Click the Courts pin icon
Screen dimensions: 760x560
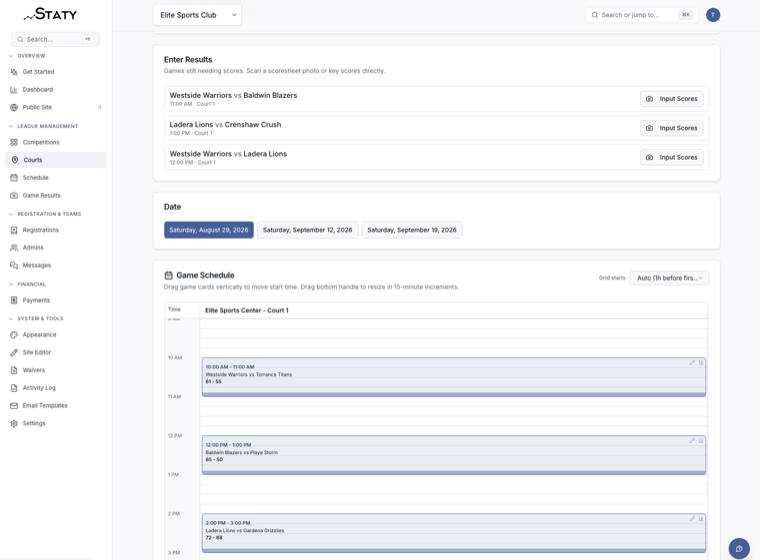[15, 160]
